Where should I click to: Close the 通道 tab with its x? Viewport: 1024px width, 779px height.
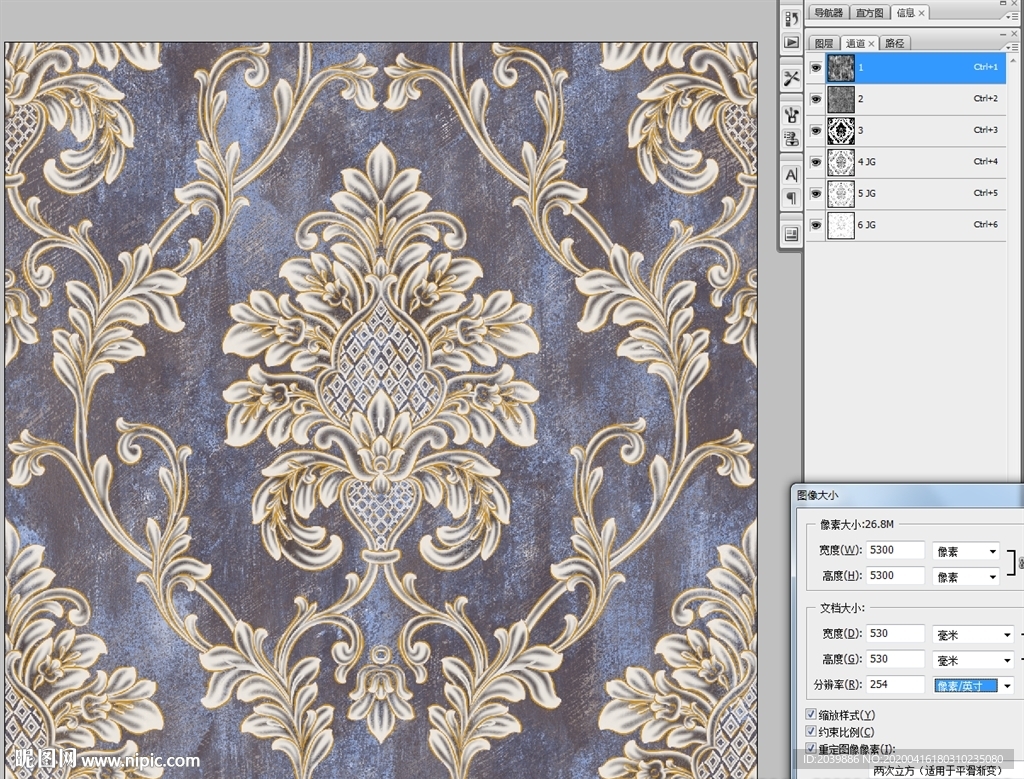pyautogui.click(x=871, y=44)
